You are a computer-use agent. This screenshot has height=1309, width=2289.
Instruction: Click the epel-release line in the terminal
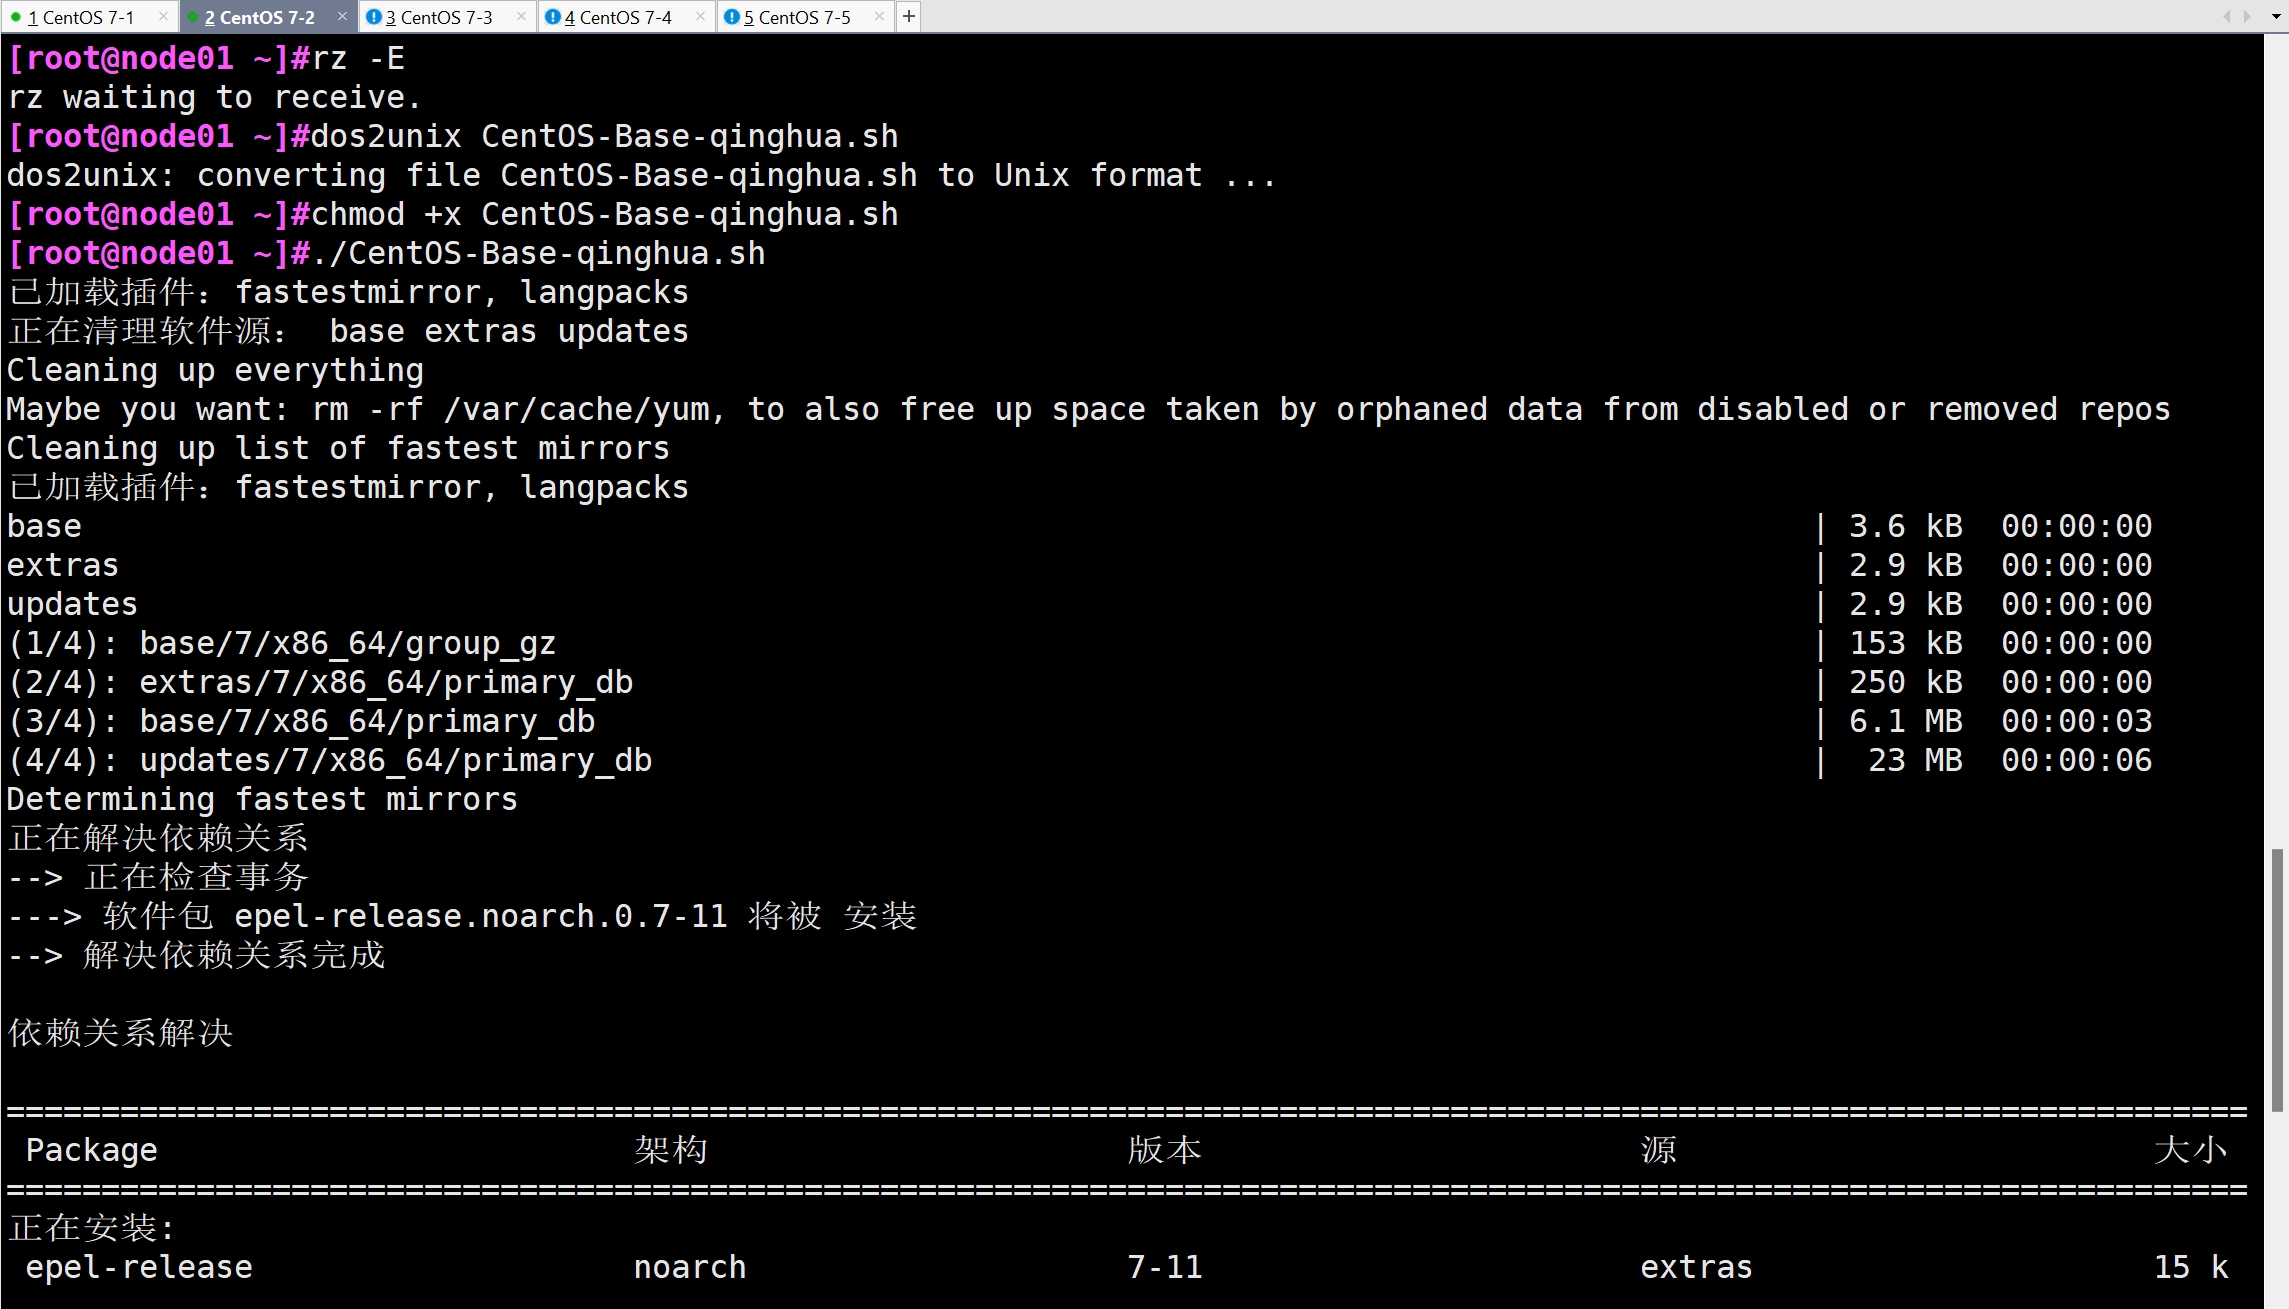(x=139, y=1267)
